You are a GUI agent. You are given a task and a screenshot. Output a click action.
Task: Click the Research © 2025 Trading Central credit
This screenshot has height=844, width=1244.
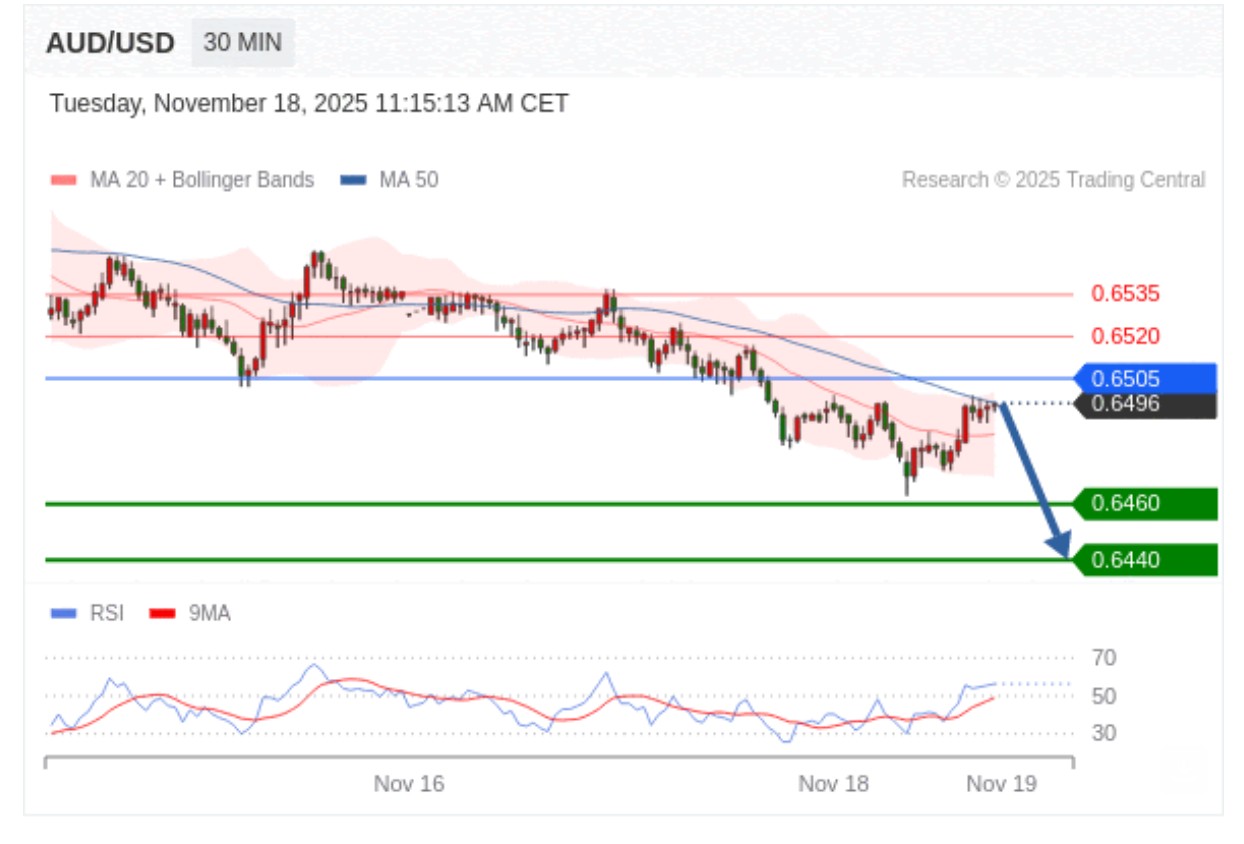pos(1053,180)
